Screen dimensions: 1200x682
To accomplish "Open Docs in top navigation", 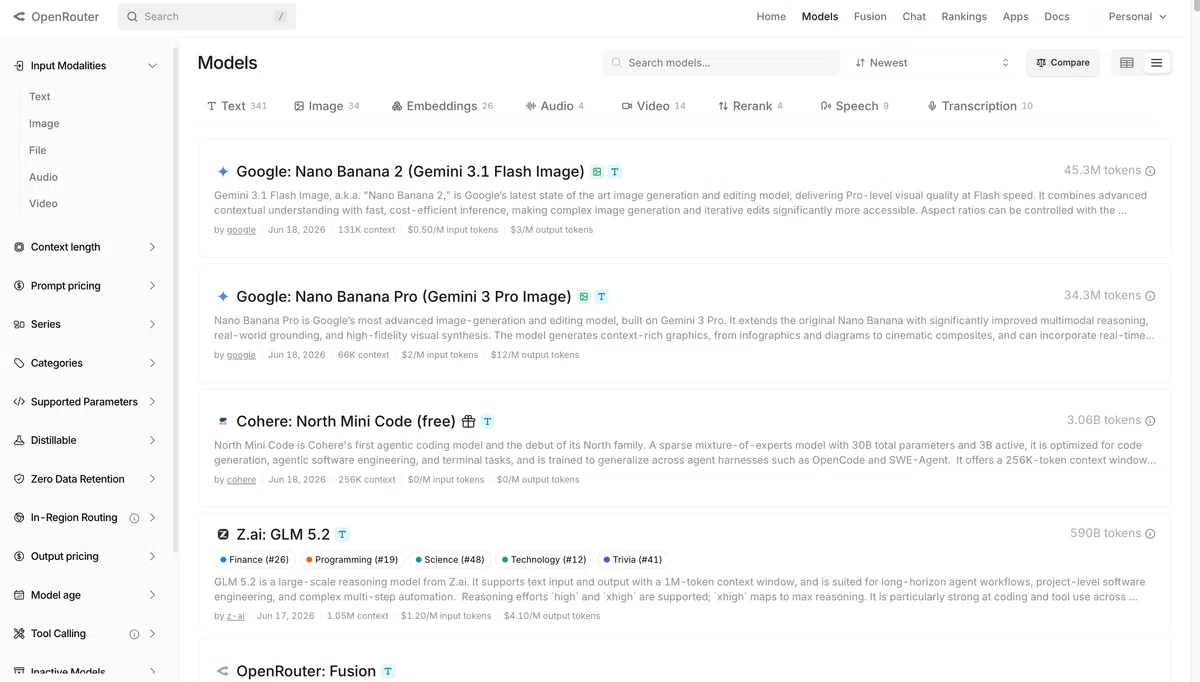I will click(x=1057, y=17).
